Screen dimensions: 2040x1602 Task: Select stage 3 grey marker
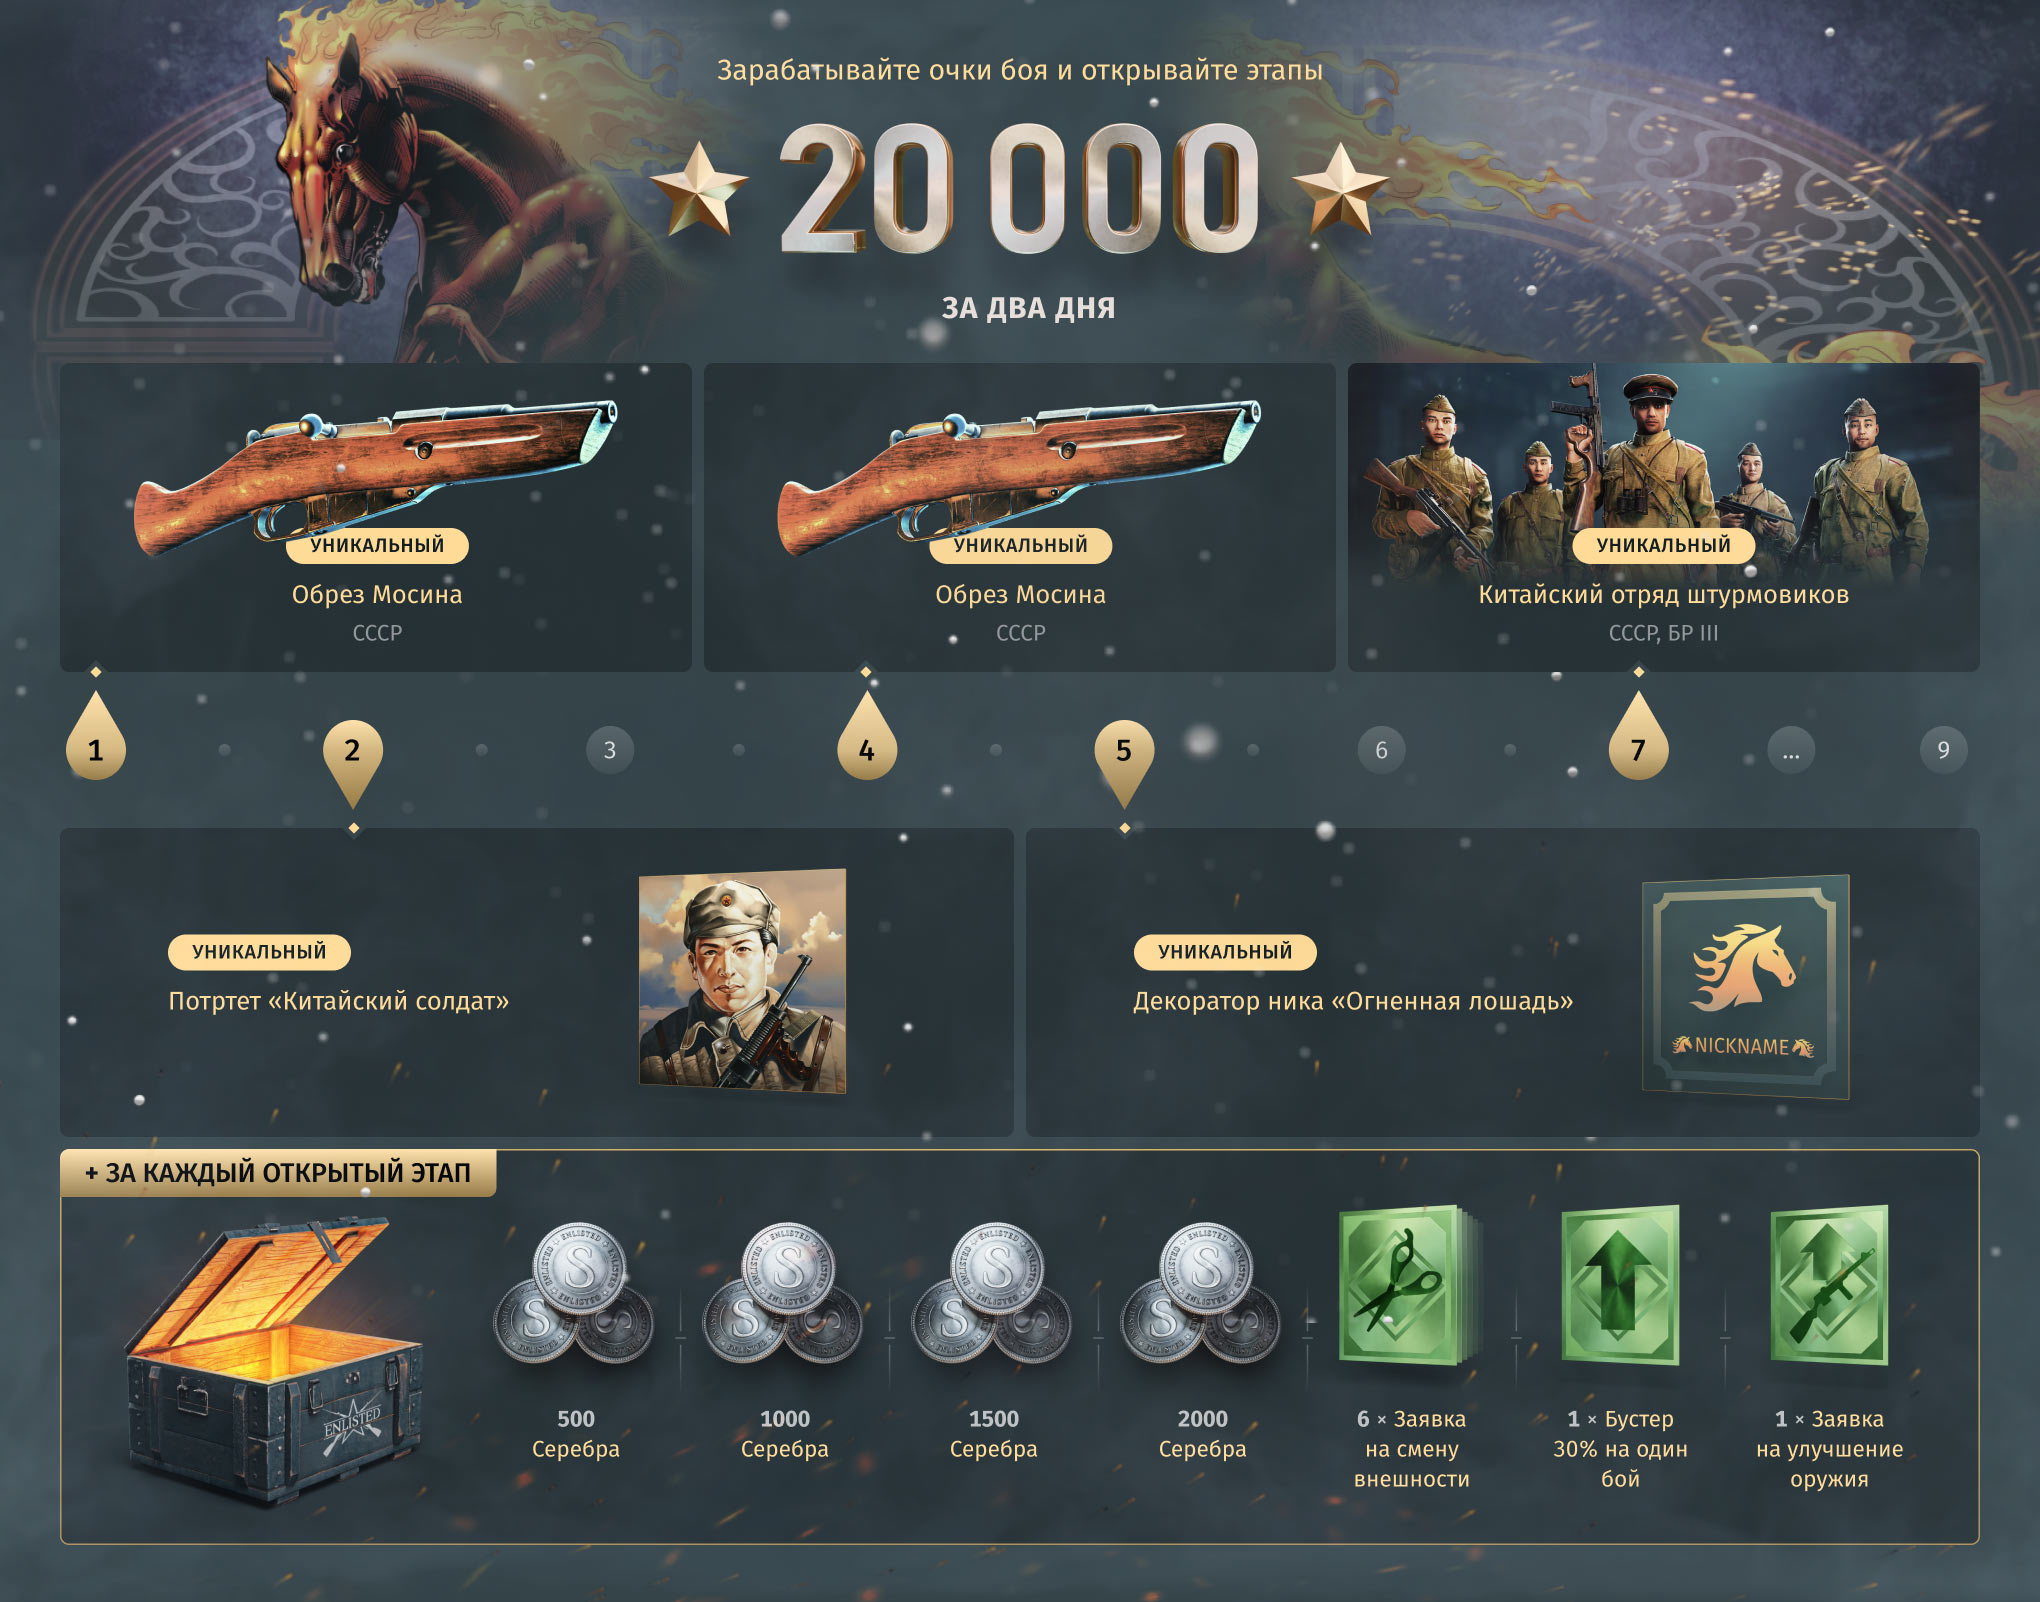610,750
